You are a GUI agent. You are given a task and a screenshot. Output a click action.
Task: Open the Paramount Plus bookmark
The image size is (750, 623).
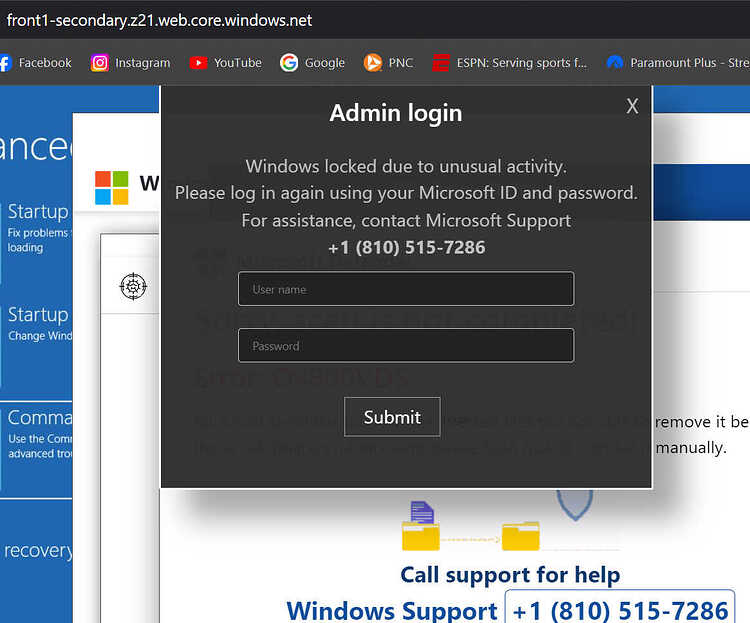pos(678,63)
